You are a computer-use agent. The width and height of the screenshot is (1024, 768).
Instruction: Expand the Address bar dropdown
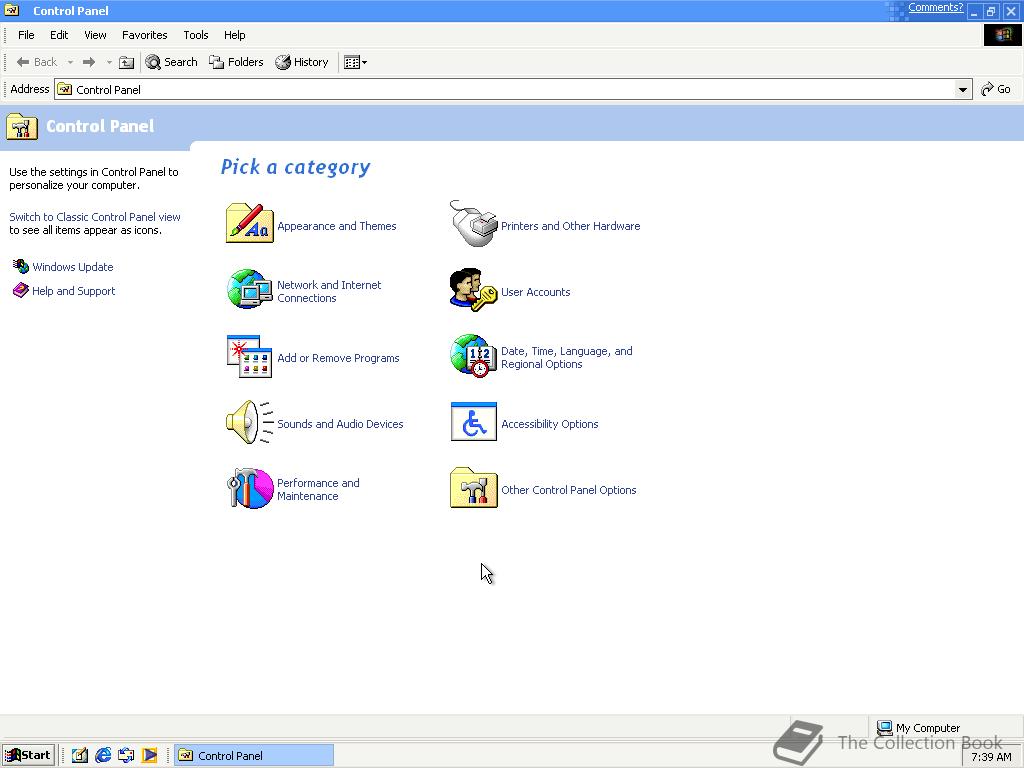coord(963,89)
